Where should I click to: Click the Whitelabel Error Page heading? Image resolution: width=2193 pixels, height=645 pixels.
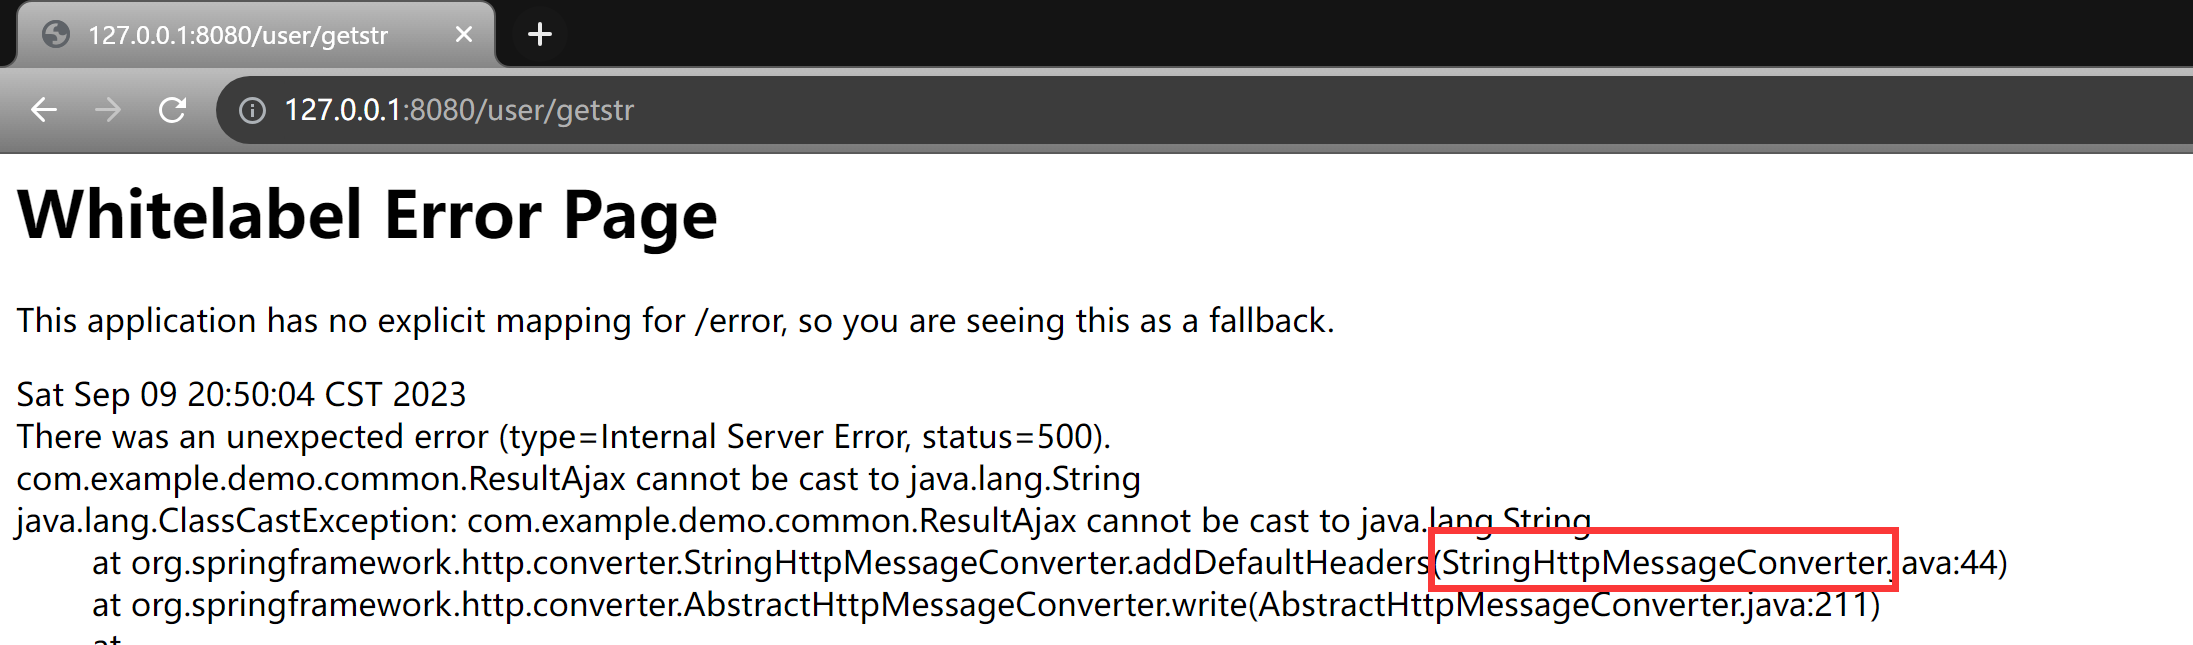[367, 215]
